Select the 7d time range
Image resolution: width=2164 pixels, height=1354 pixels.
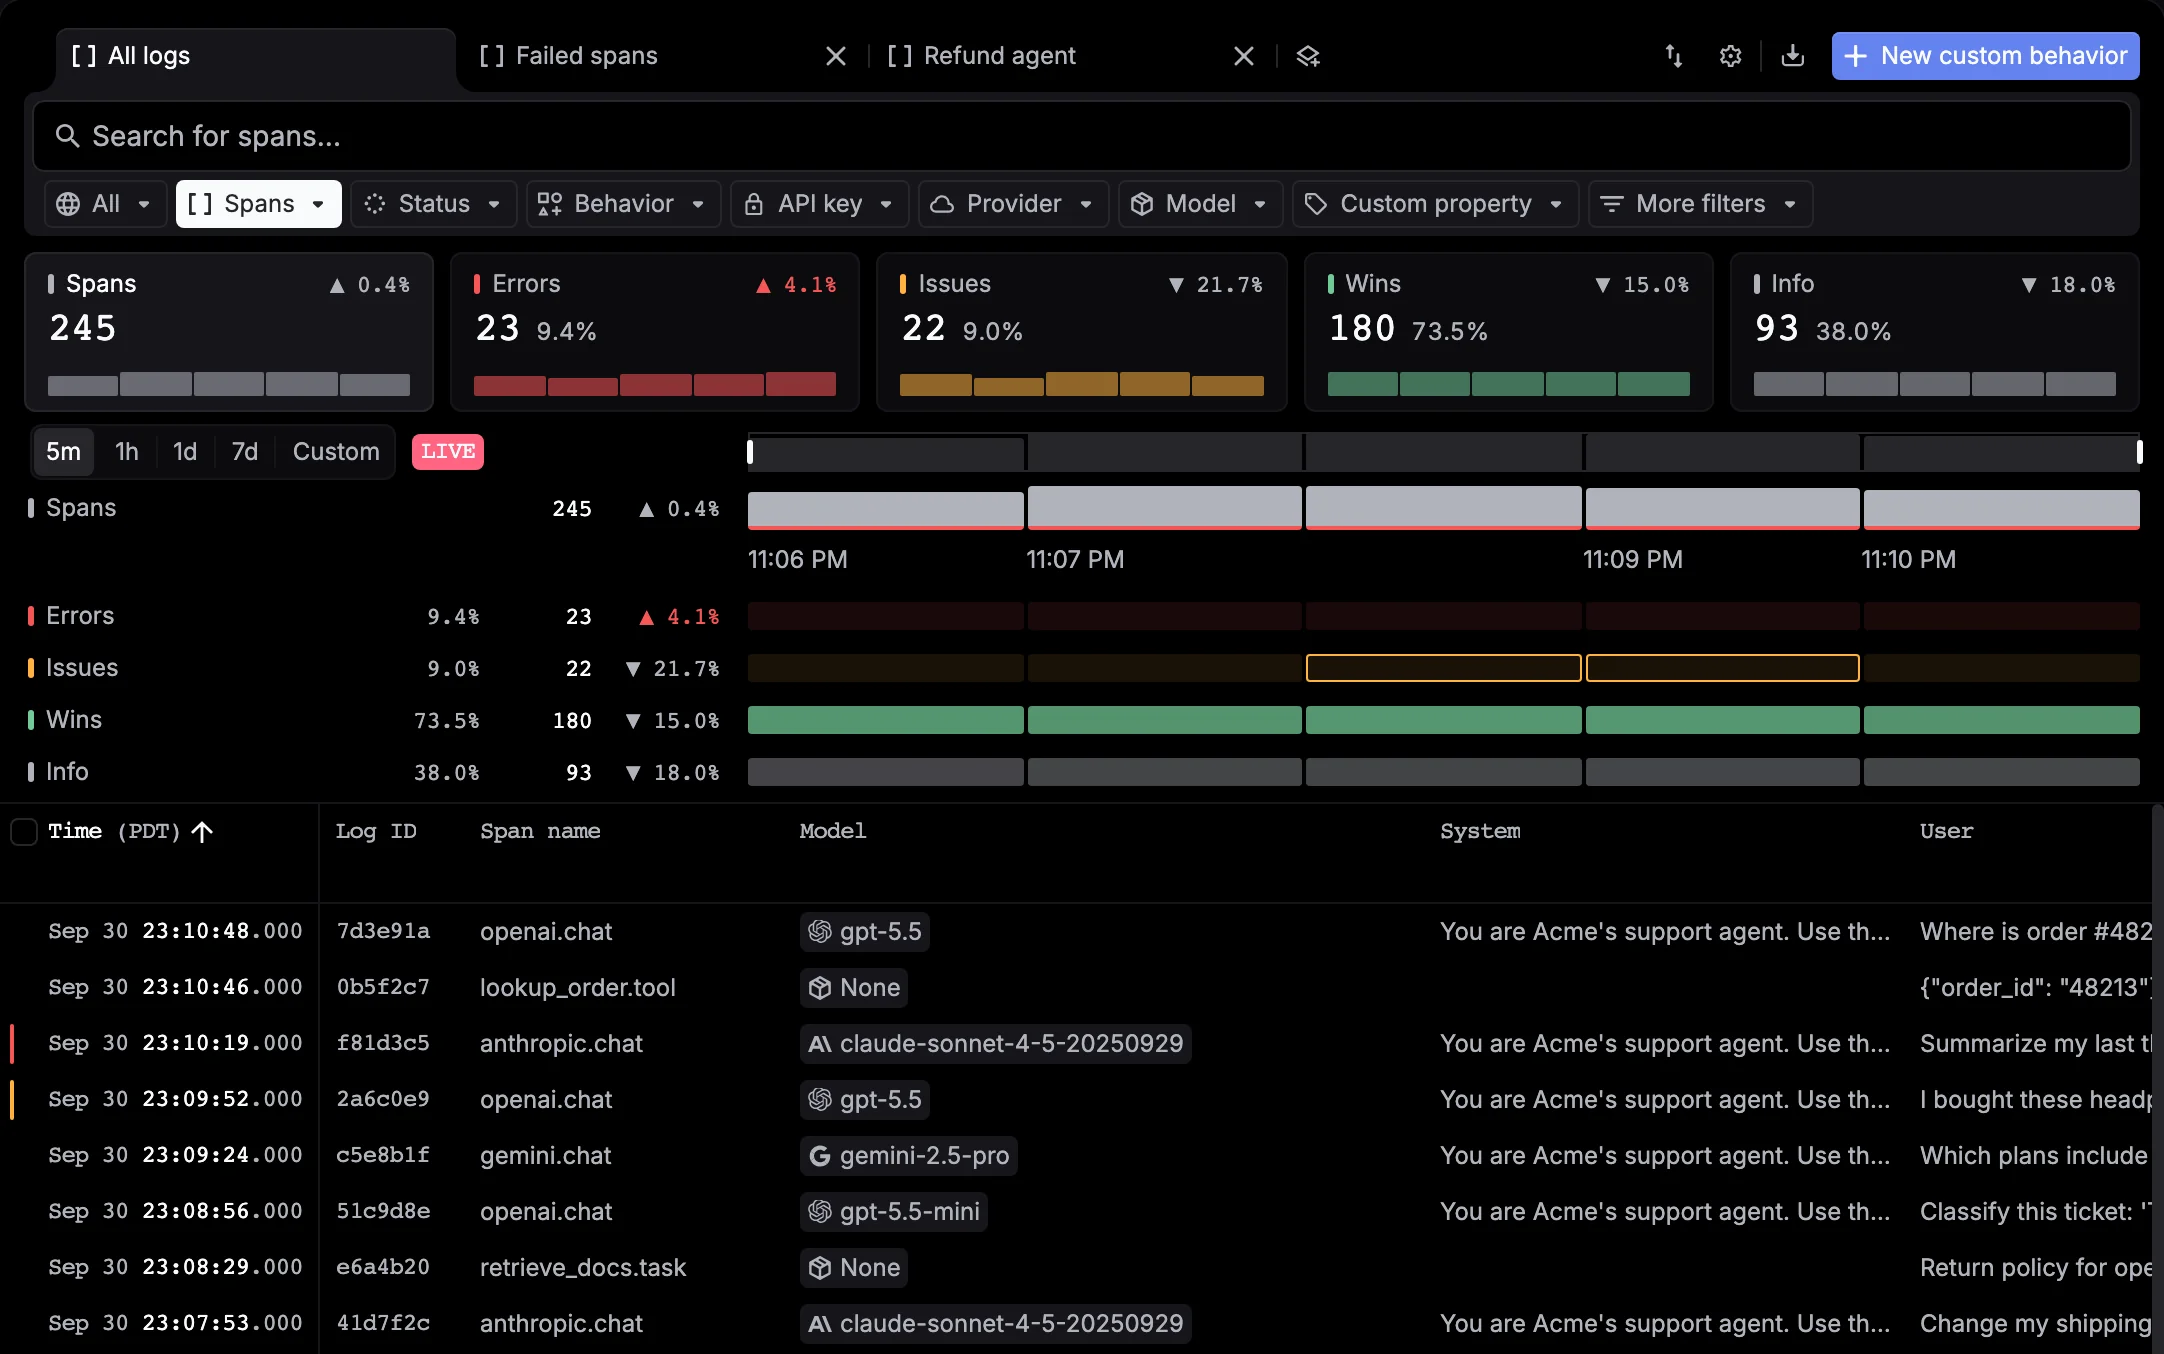[245, 452]
